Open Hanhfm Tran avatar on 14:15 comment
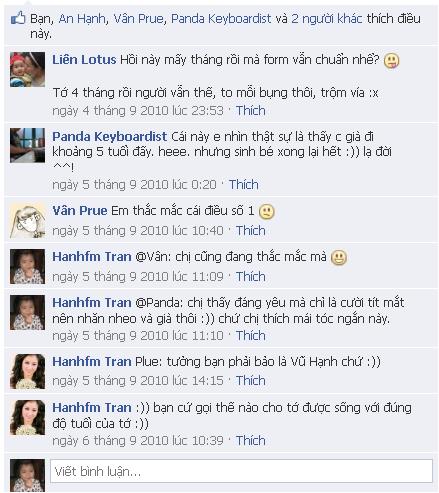Screen dimensions: 439x493 [x=27, y=371]
